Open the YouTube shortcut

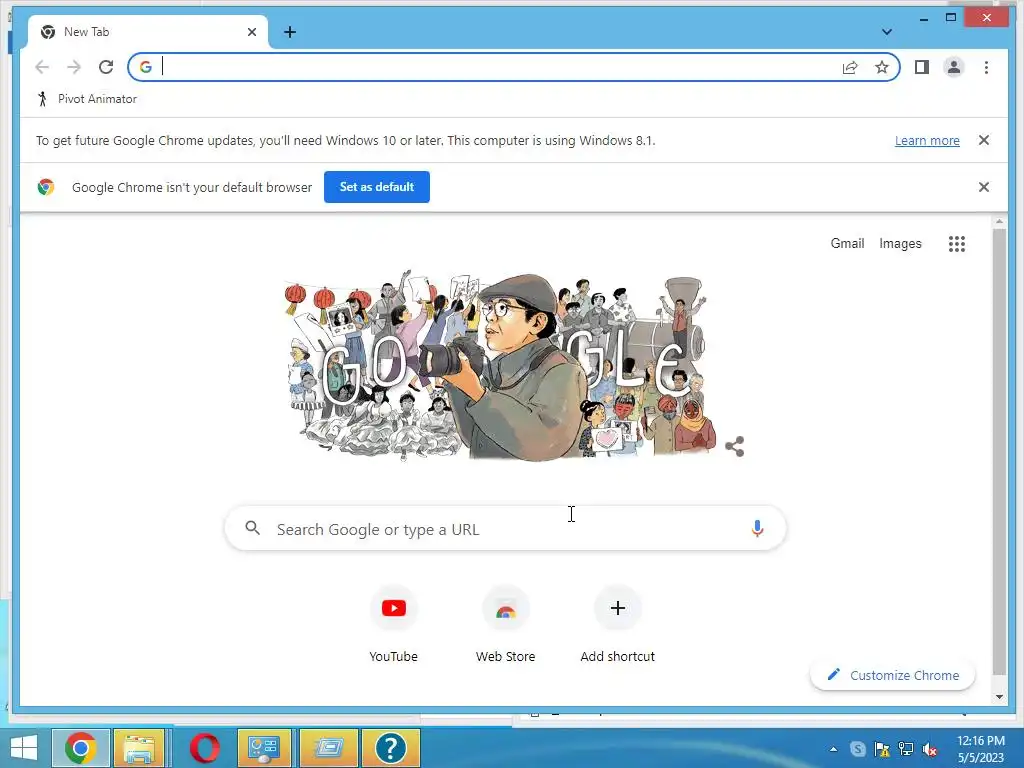click(393, 624)
